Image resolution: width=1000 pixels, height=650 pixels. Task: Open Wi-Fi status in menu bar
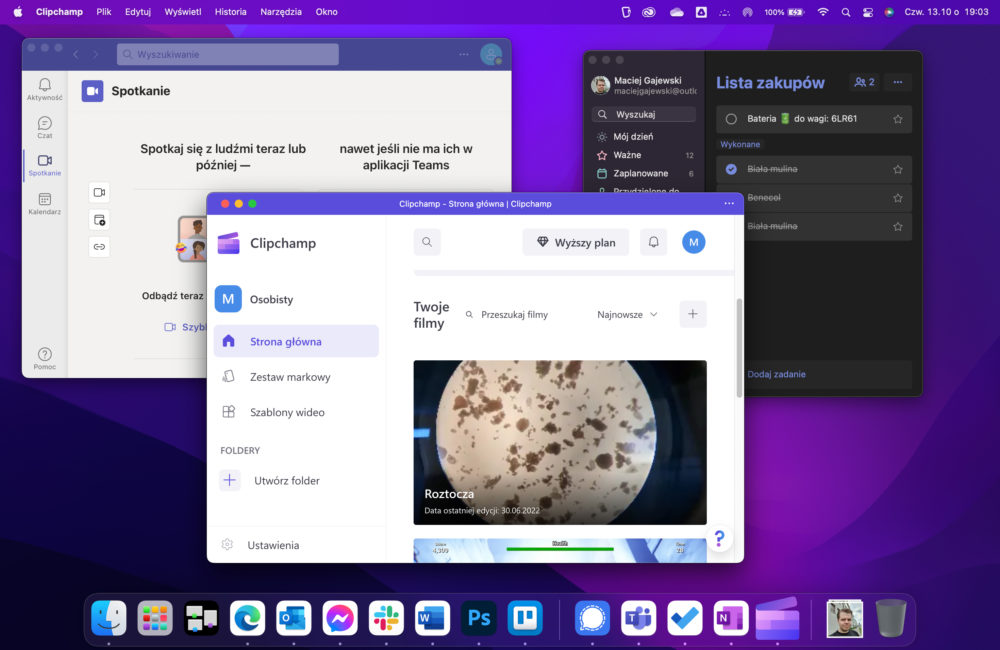(823, 11)
